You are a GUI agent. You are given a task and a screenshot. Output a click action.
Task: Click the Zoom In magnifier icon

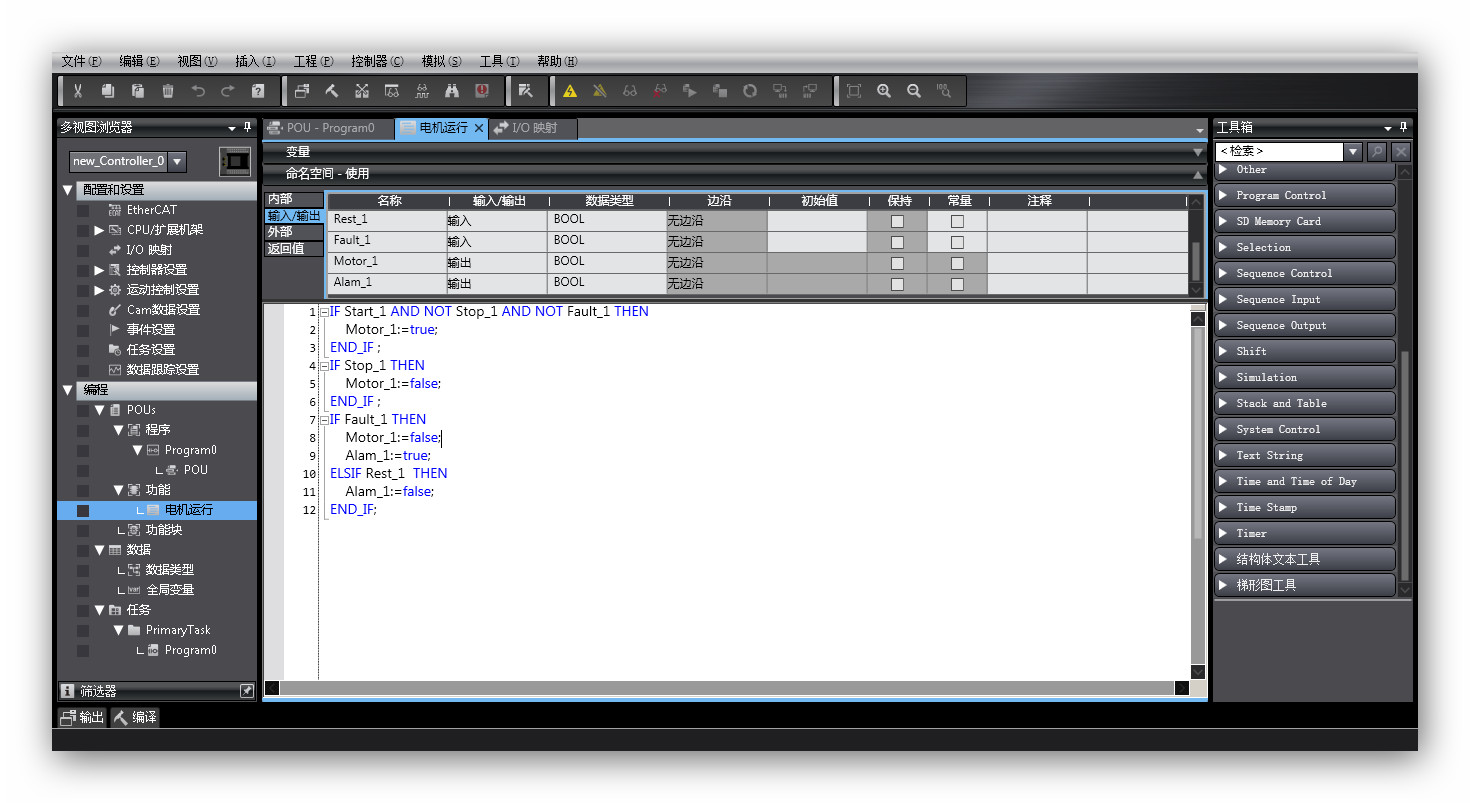pyautogui.click(x=884, y=91)
